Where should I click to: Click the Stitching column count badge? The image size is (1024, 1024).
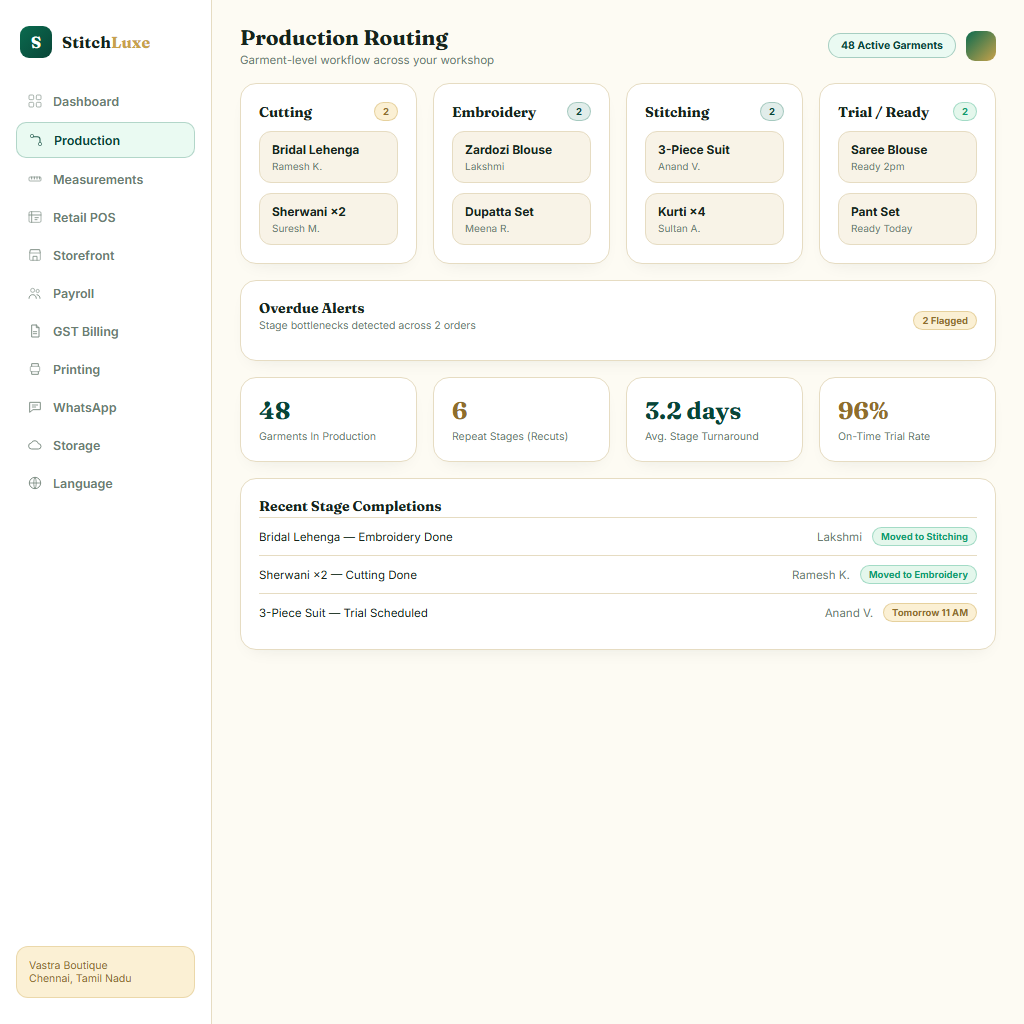[x=772, y=112]
